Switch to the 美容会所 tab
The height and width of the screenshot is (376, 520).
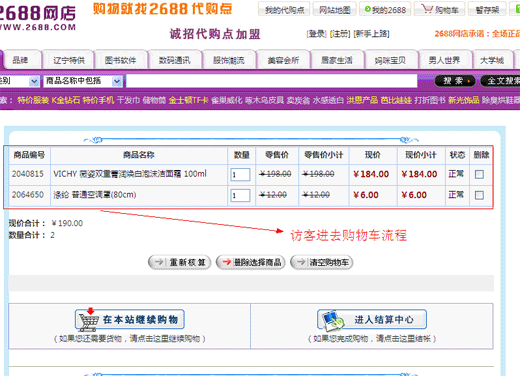(283, 60)
